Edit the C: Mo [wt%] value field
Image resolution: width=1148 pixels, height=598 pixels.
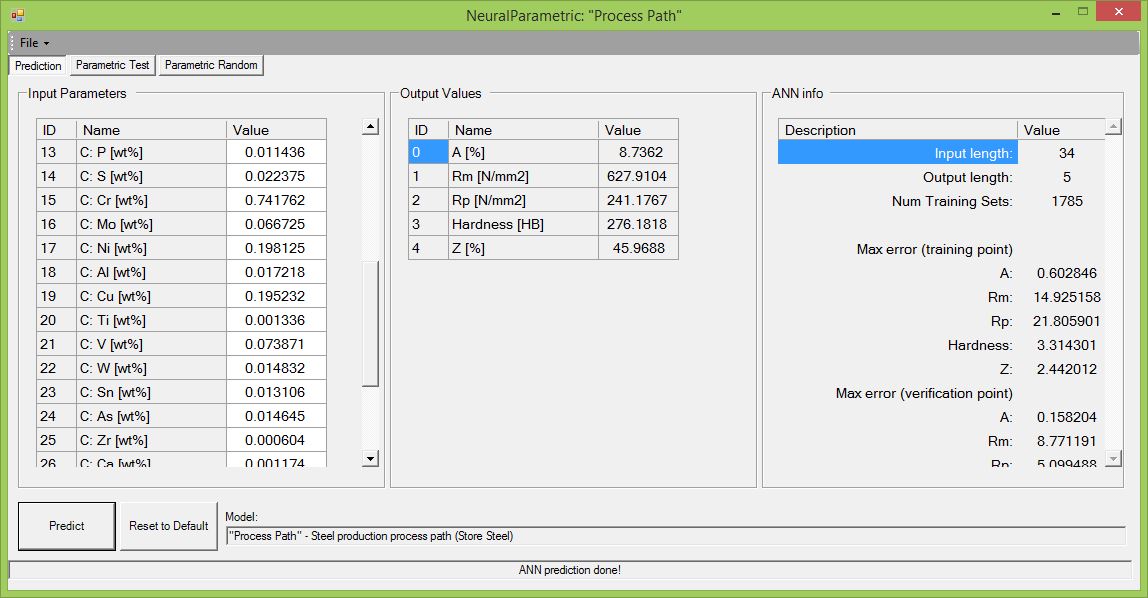(x=276, y=224)
